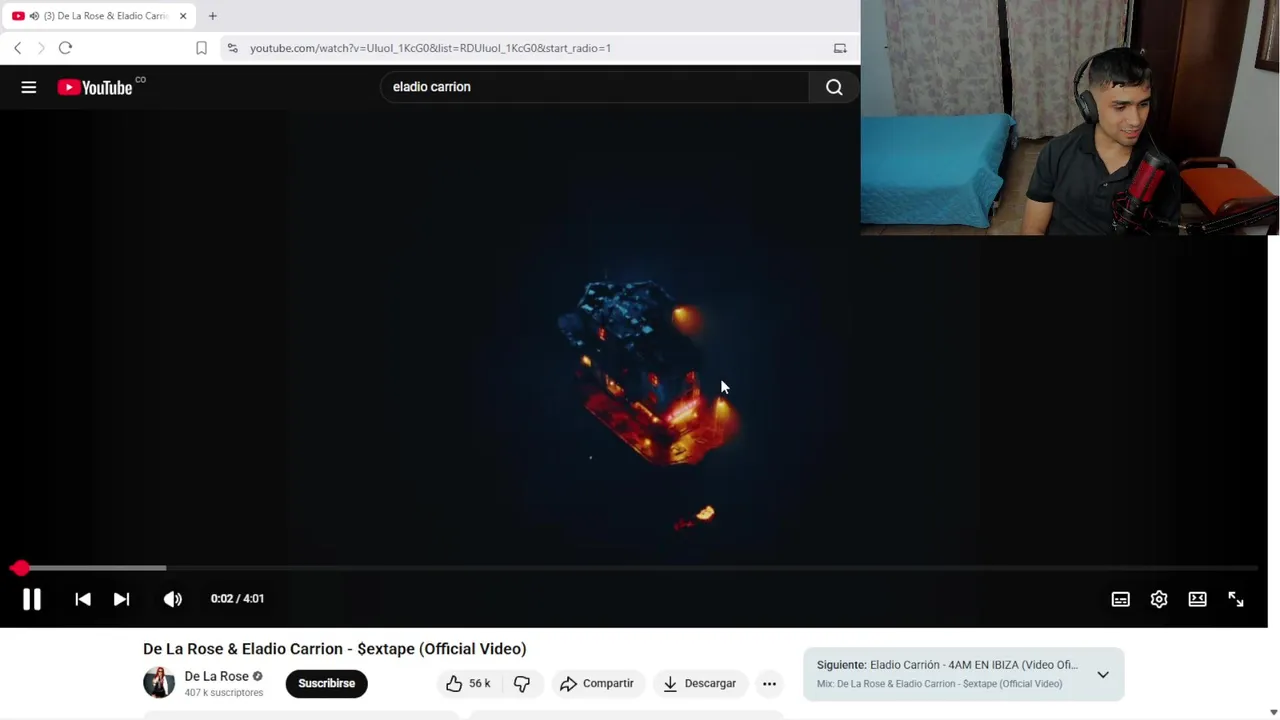
Task: Toggle subtitles on the player
Action: 1120,599
